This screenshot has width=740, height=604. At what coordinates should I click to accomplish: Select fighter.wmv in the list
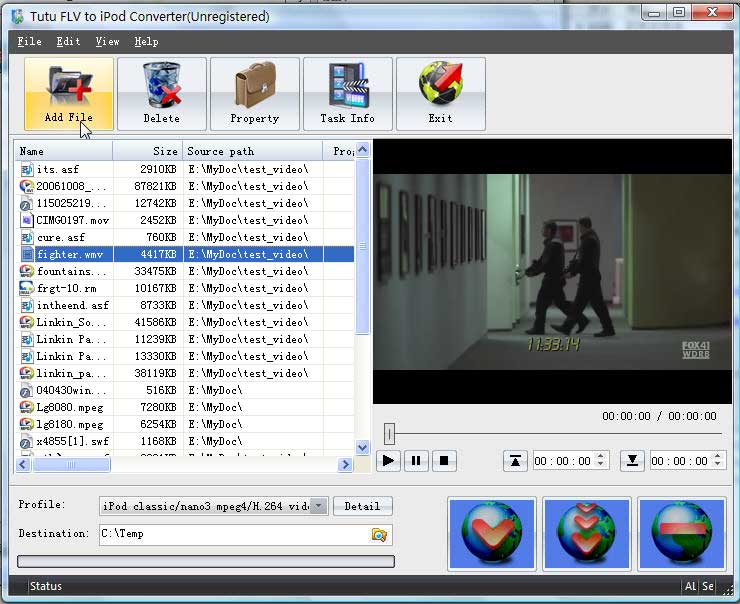tap(185, 254)
